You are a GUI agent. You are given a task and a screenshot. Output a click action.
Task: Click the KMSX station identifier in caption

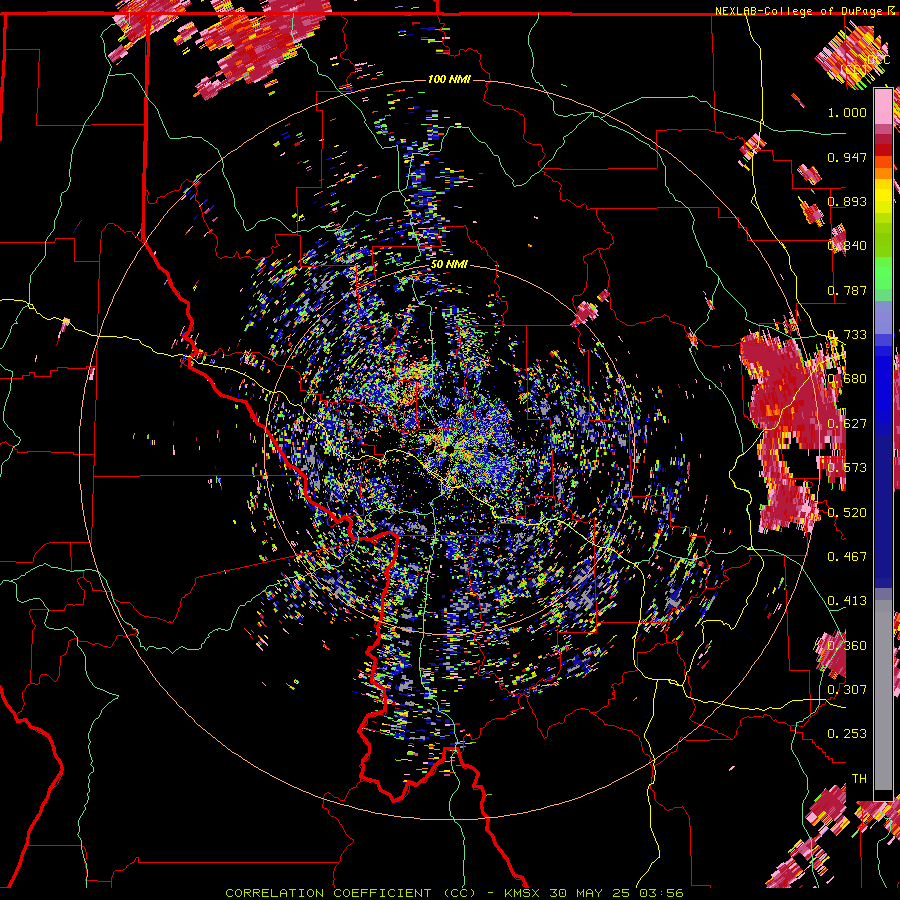522,893
